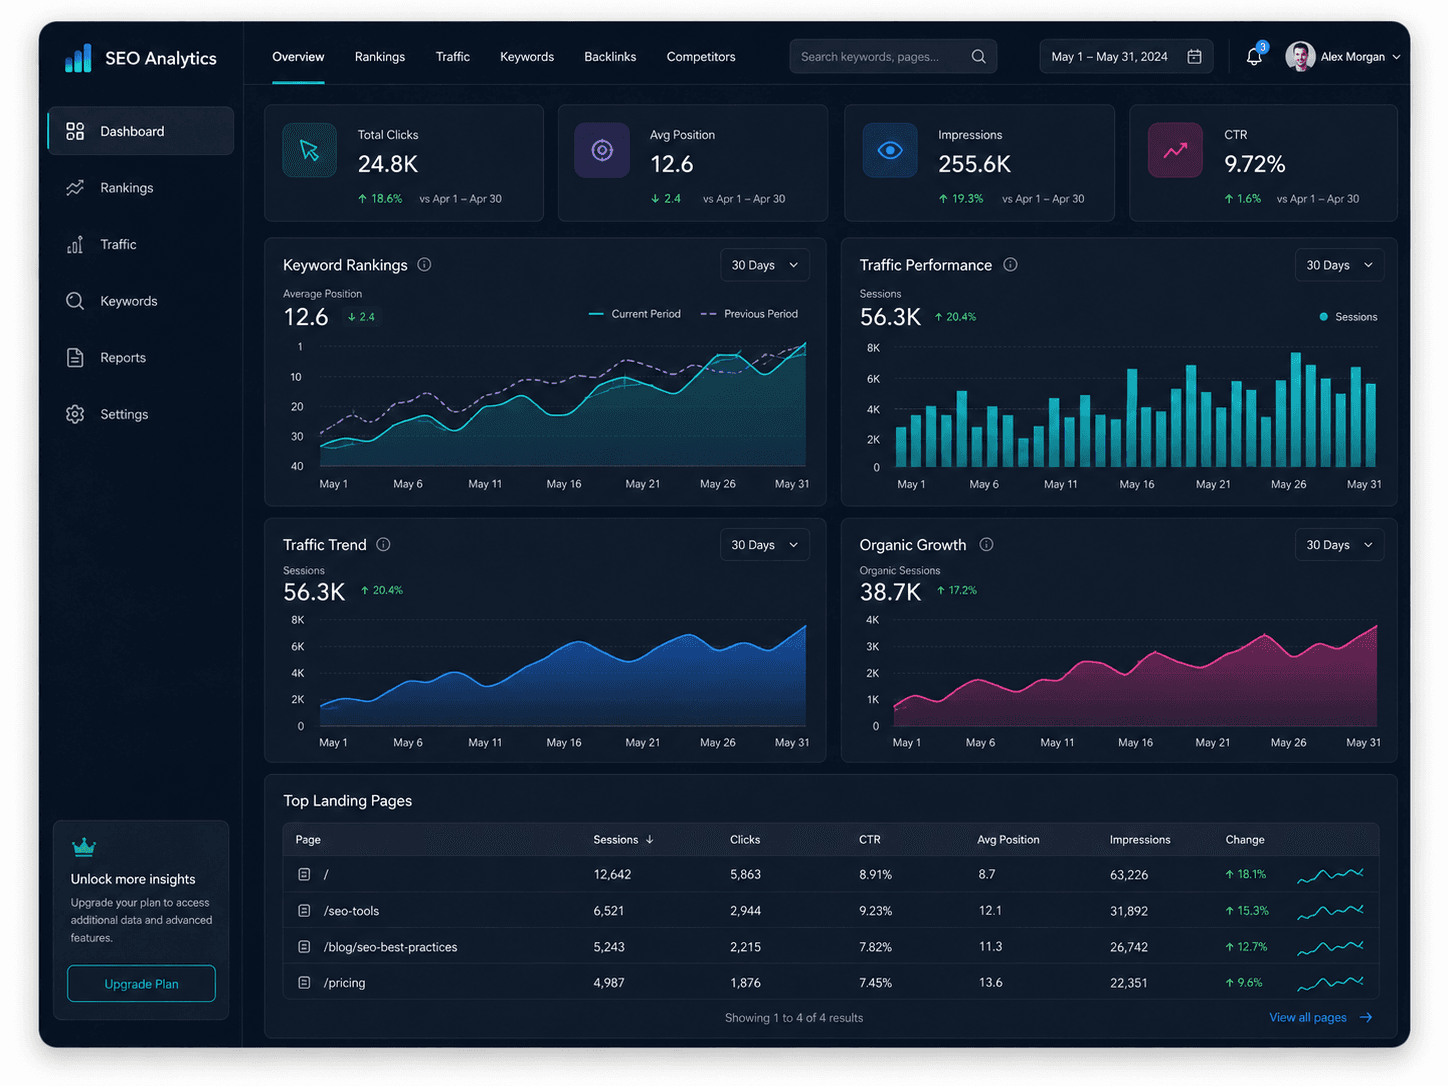Expand the Alex Morgan user menu chevron
This screenshot has width=1448, height=1086.
[x=1396, y=57]
